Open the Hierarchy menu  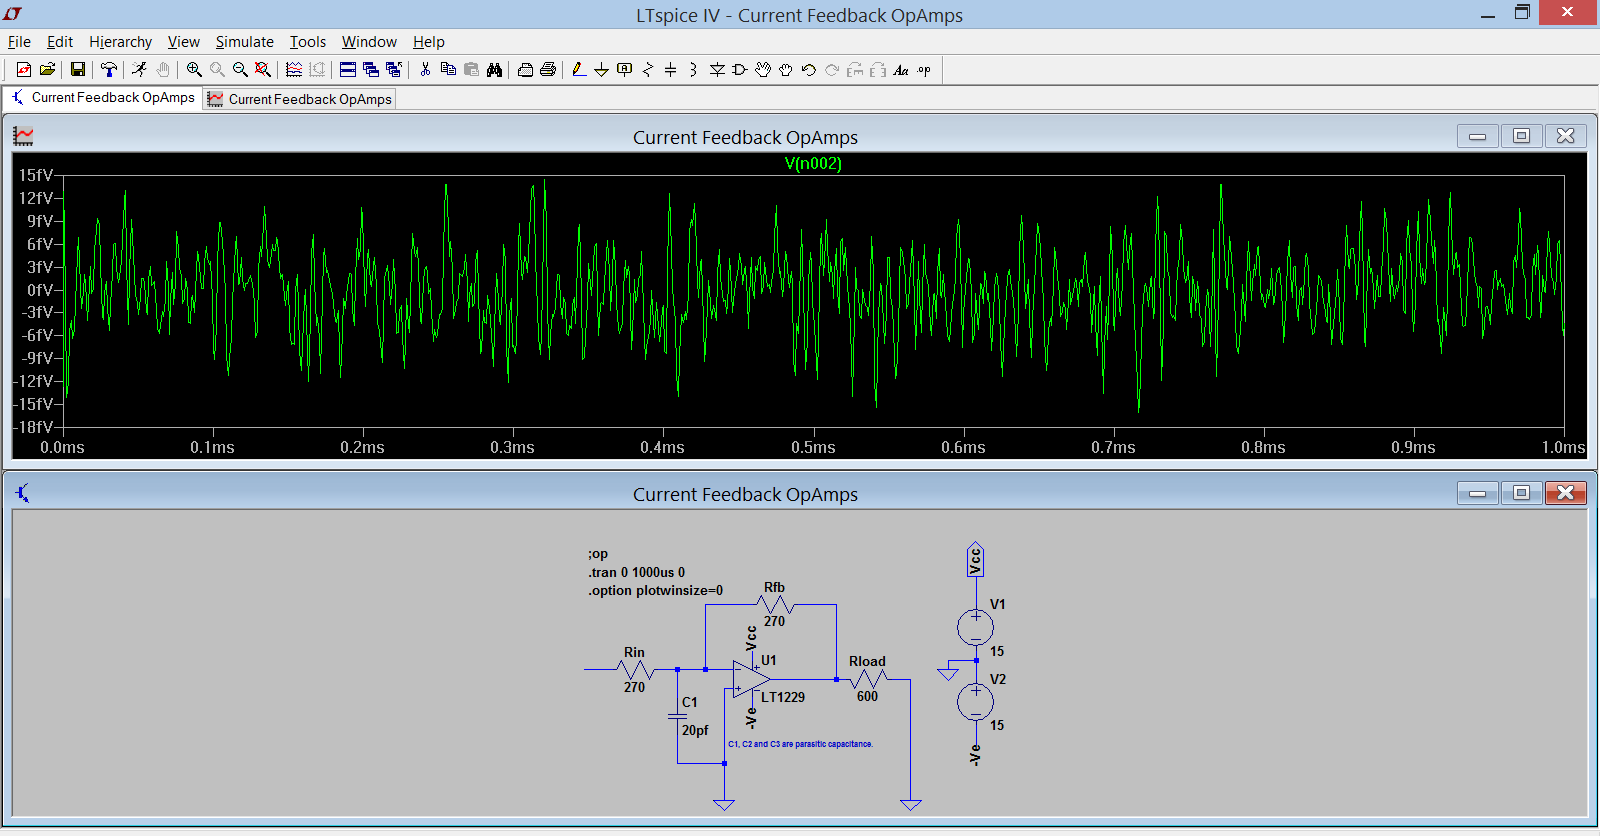(120, 42)
